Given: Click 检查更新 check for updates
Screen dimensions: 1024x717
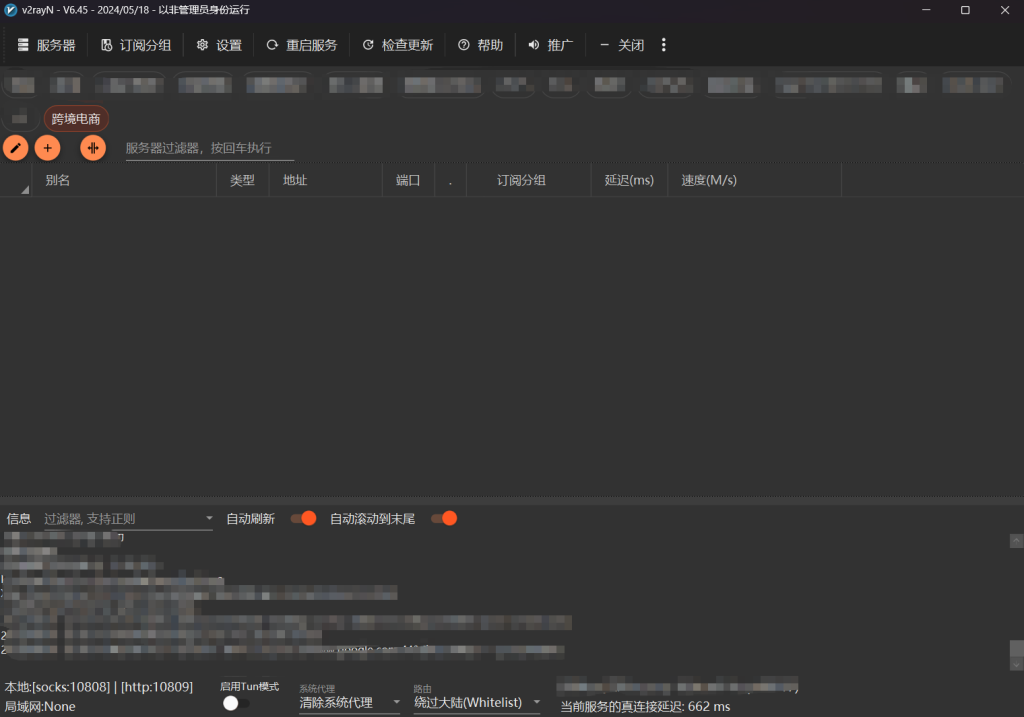Looking at the screenshot, I should 397,45.
